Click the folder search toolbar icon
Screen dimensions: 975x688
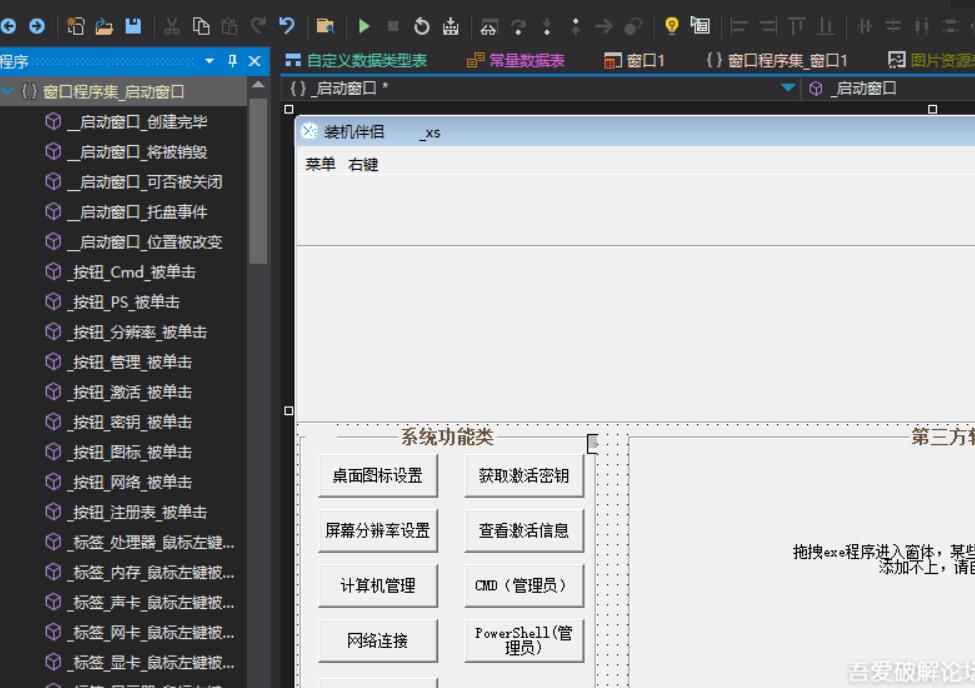[x=325, y=26]
